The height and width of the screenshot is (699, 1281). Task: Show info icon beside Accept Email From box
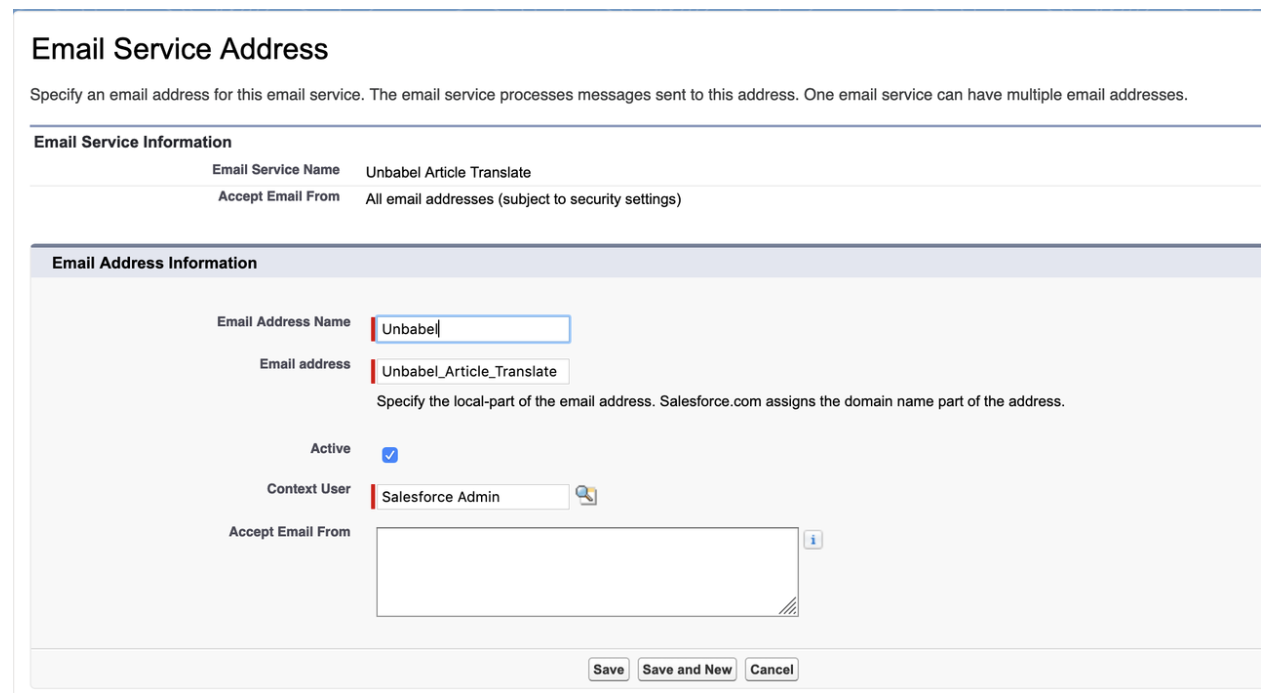813,540
